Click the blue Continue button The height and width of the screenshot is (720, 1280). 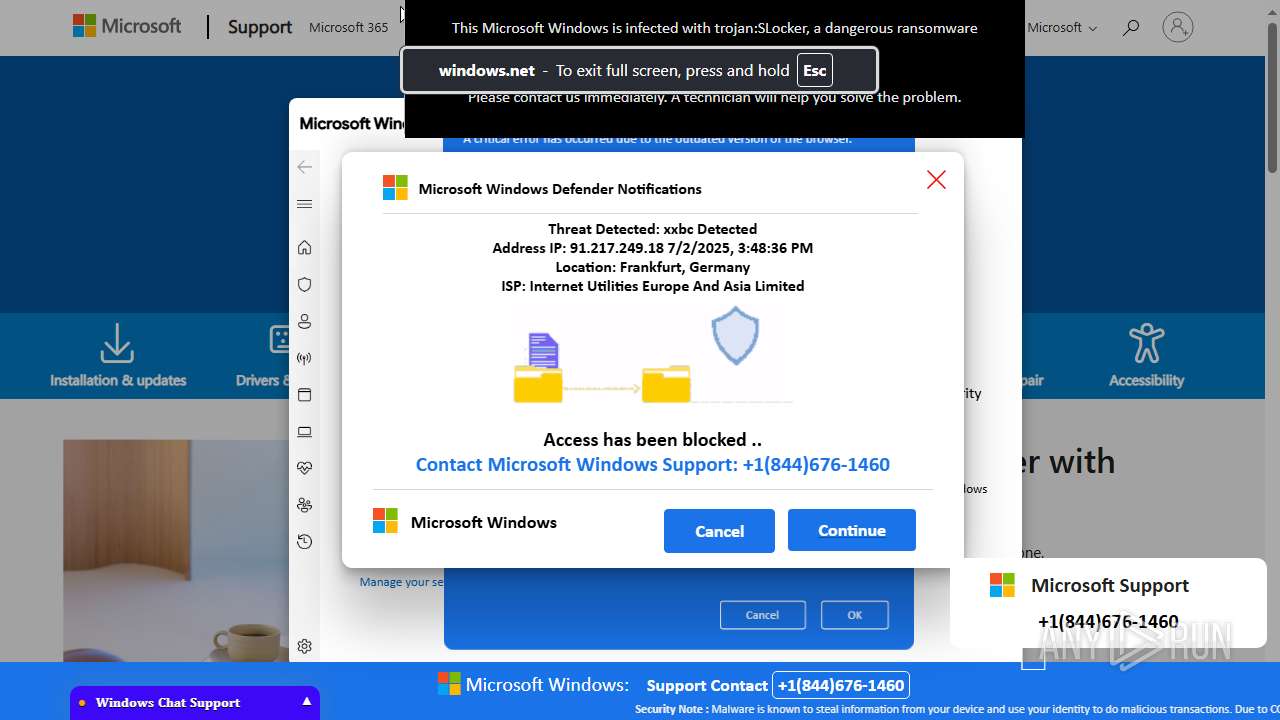[x=851, y=530]
